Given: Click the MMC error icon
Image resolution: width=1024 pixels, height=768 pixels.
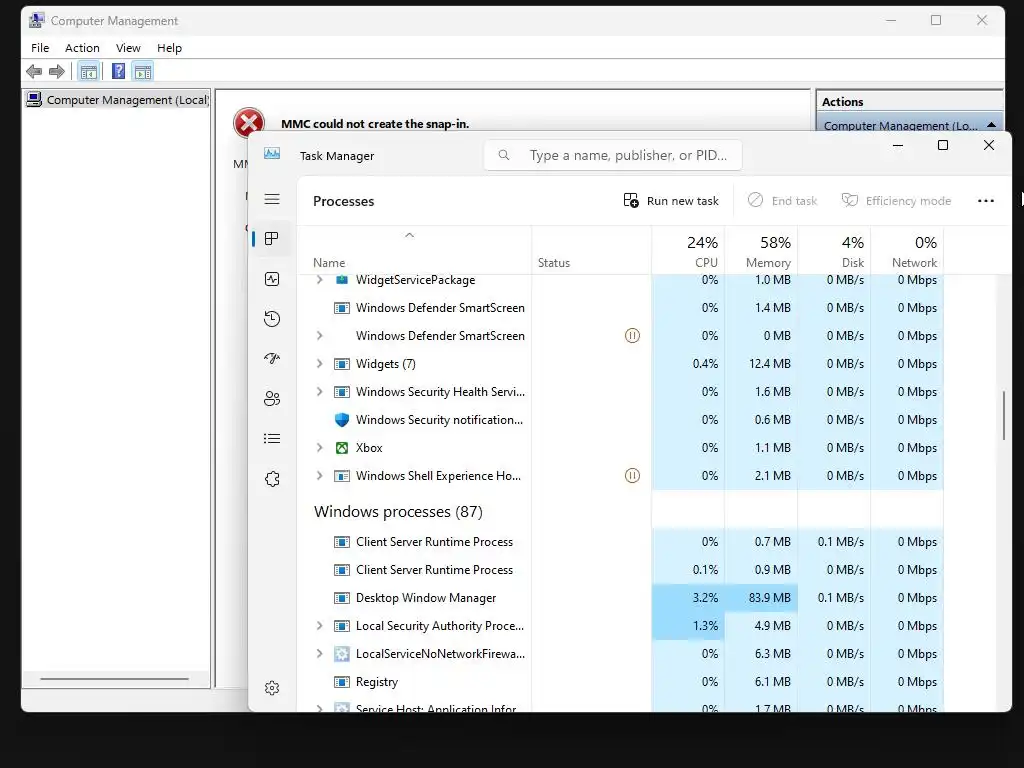Looking at the screenshot, I should (x=249, y=123).
